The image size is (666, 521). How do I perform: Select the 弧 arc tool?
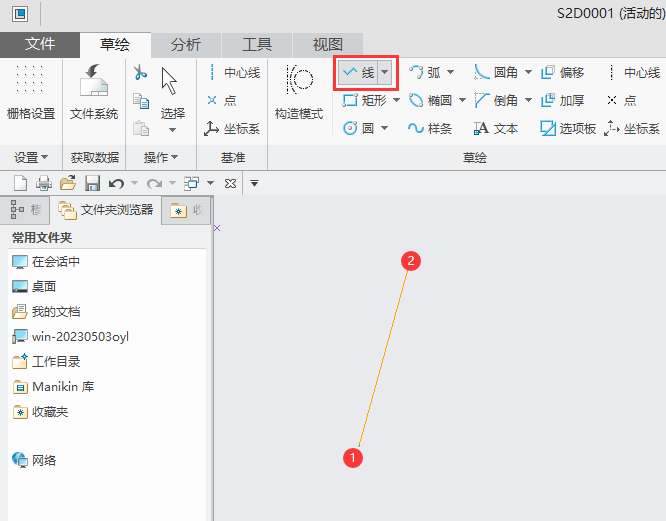click(x=425, y=73)
